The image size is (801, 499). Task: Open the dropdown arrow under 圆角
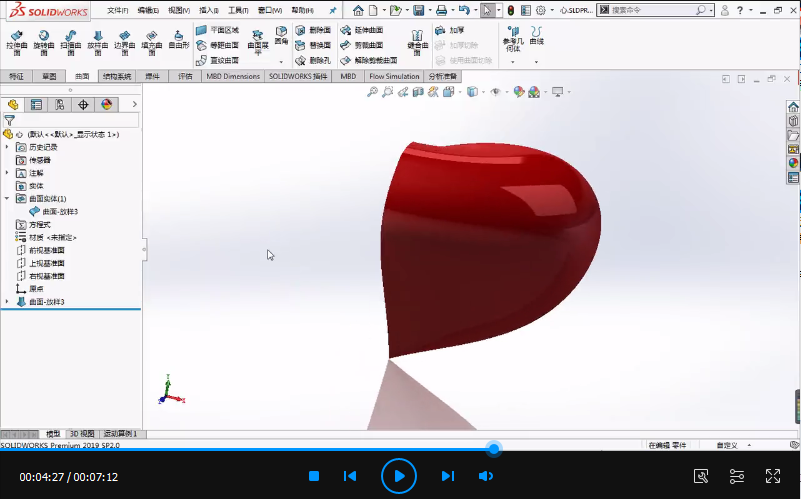pos(281,62)
